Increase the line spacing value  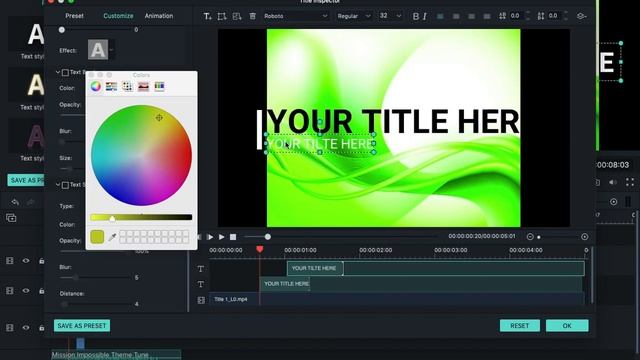[x=566, y=13]
